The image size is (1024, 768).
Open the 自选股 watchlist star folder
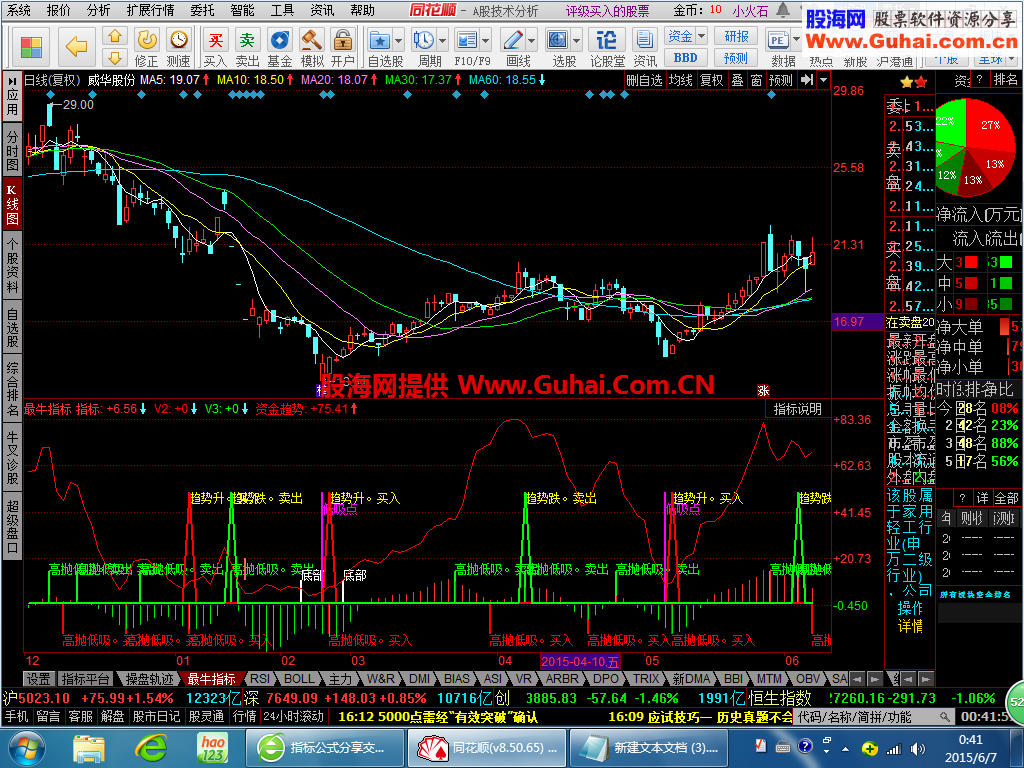click(x=379, y=42)
